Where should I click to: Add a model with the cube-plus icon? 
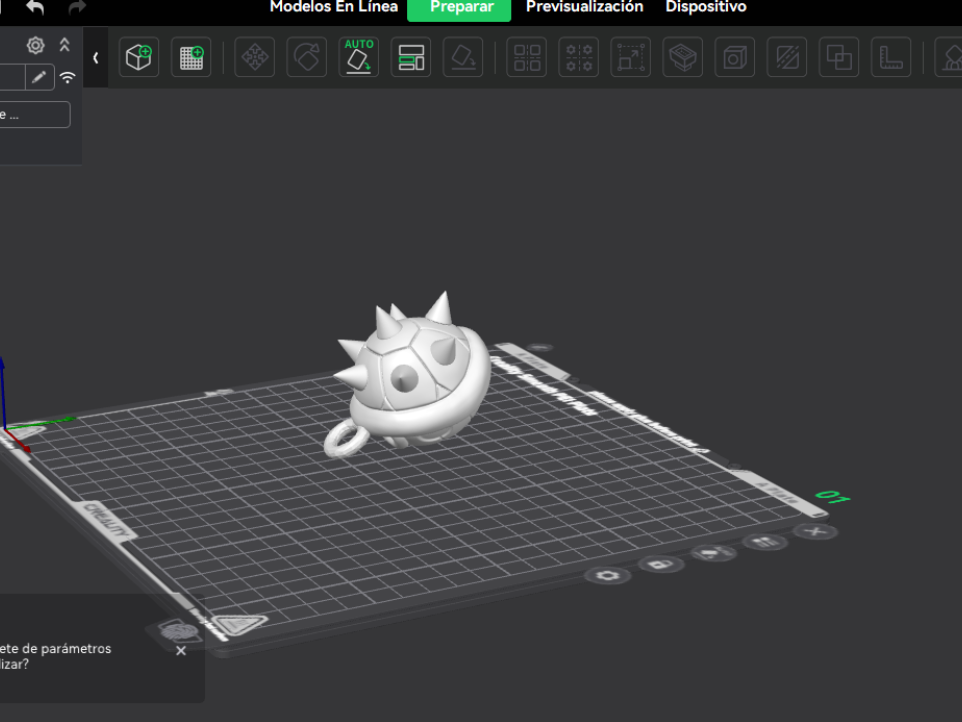[x=139, y=57]
